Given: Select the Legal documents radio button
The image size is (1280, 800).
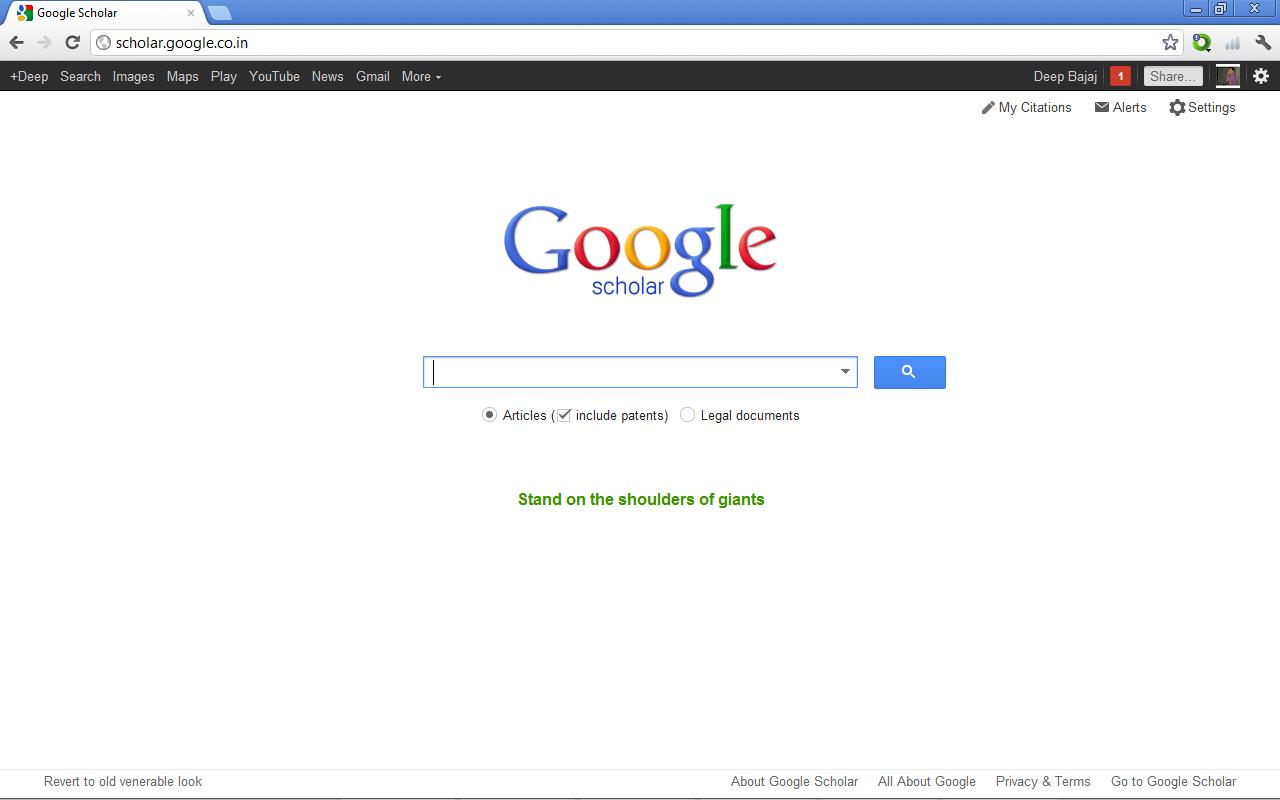Looking at the screenshot, I should pos(687,415).
